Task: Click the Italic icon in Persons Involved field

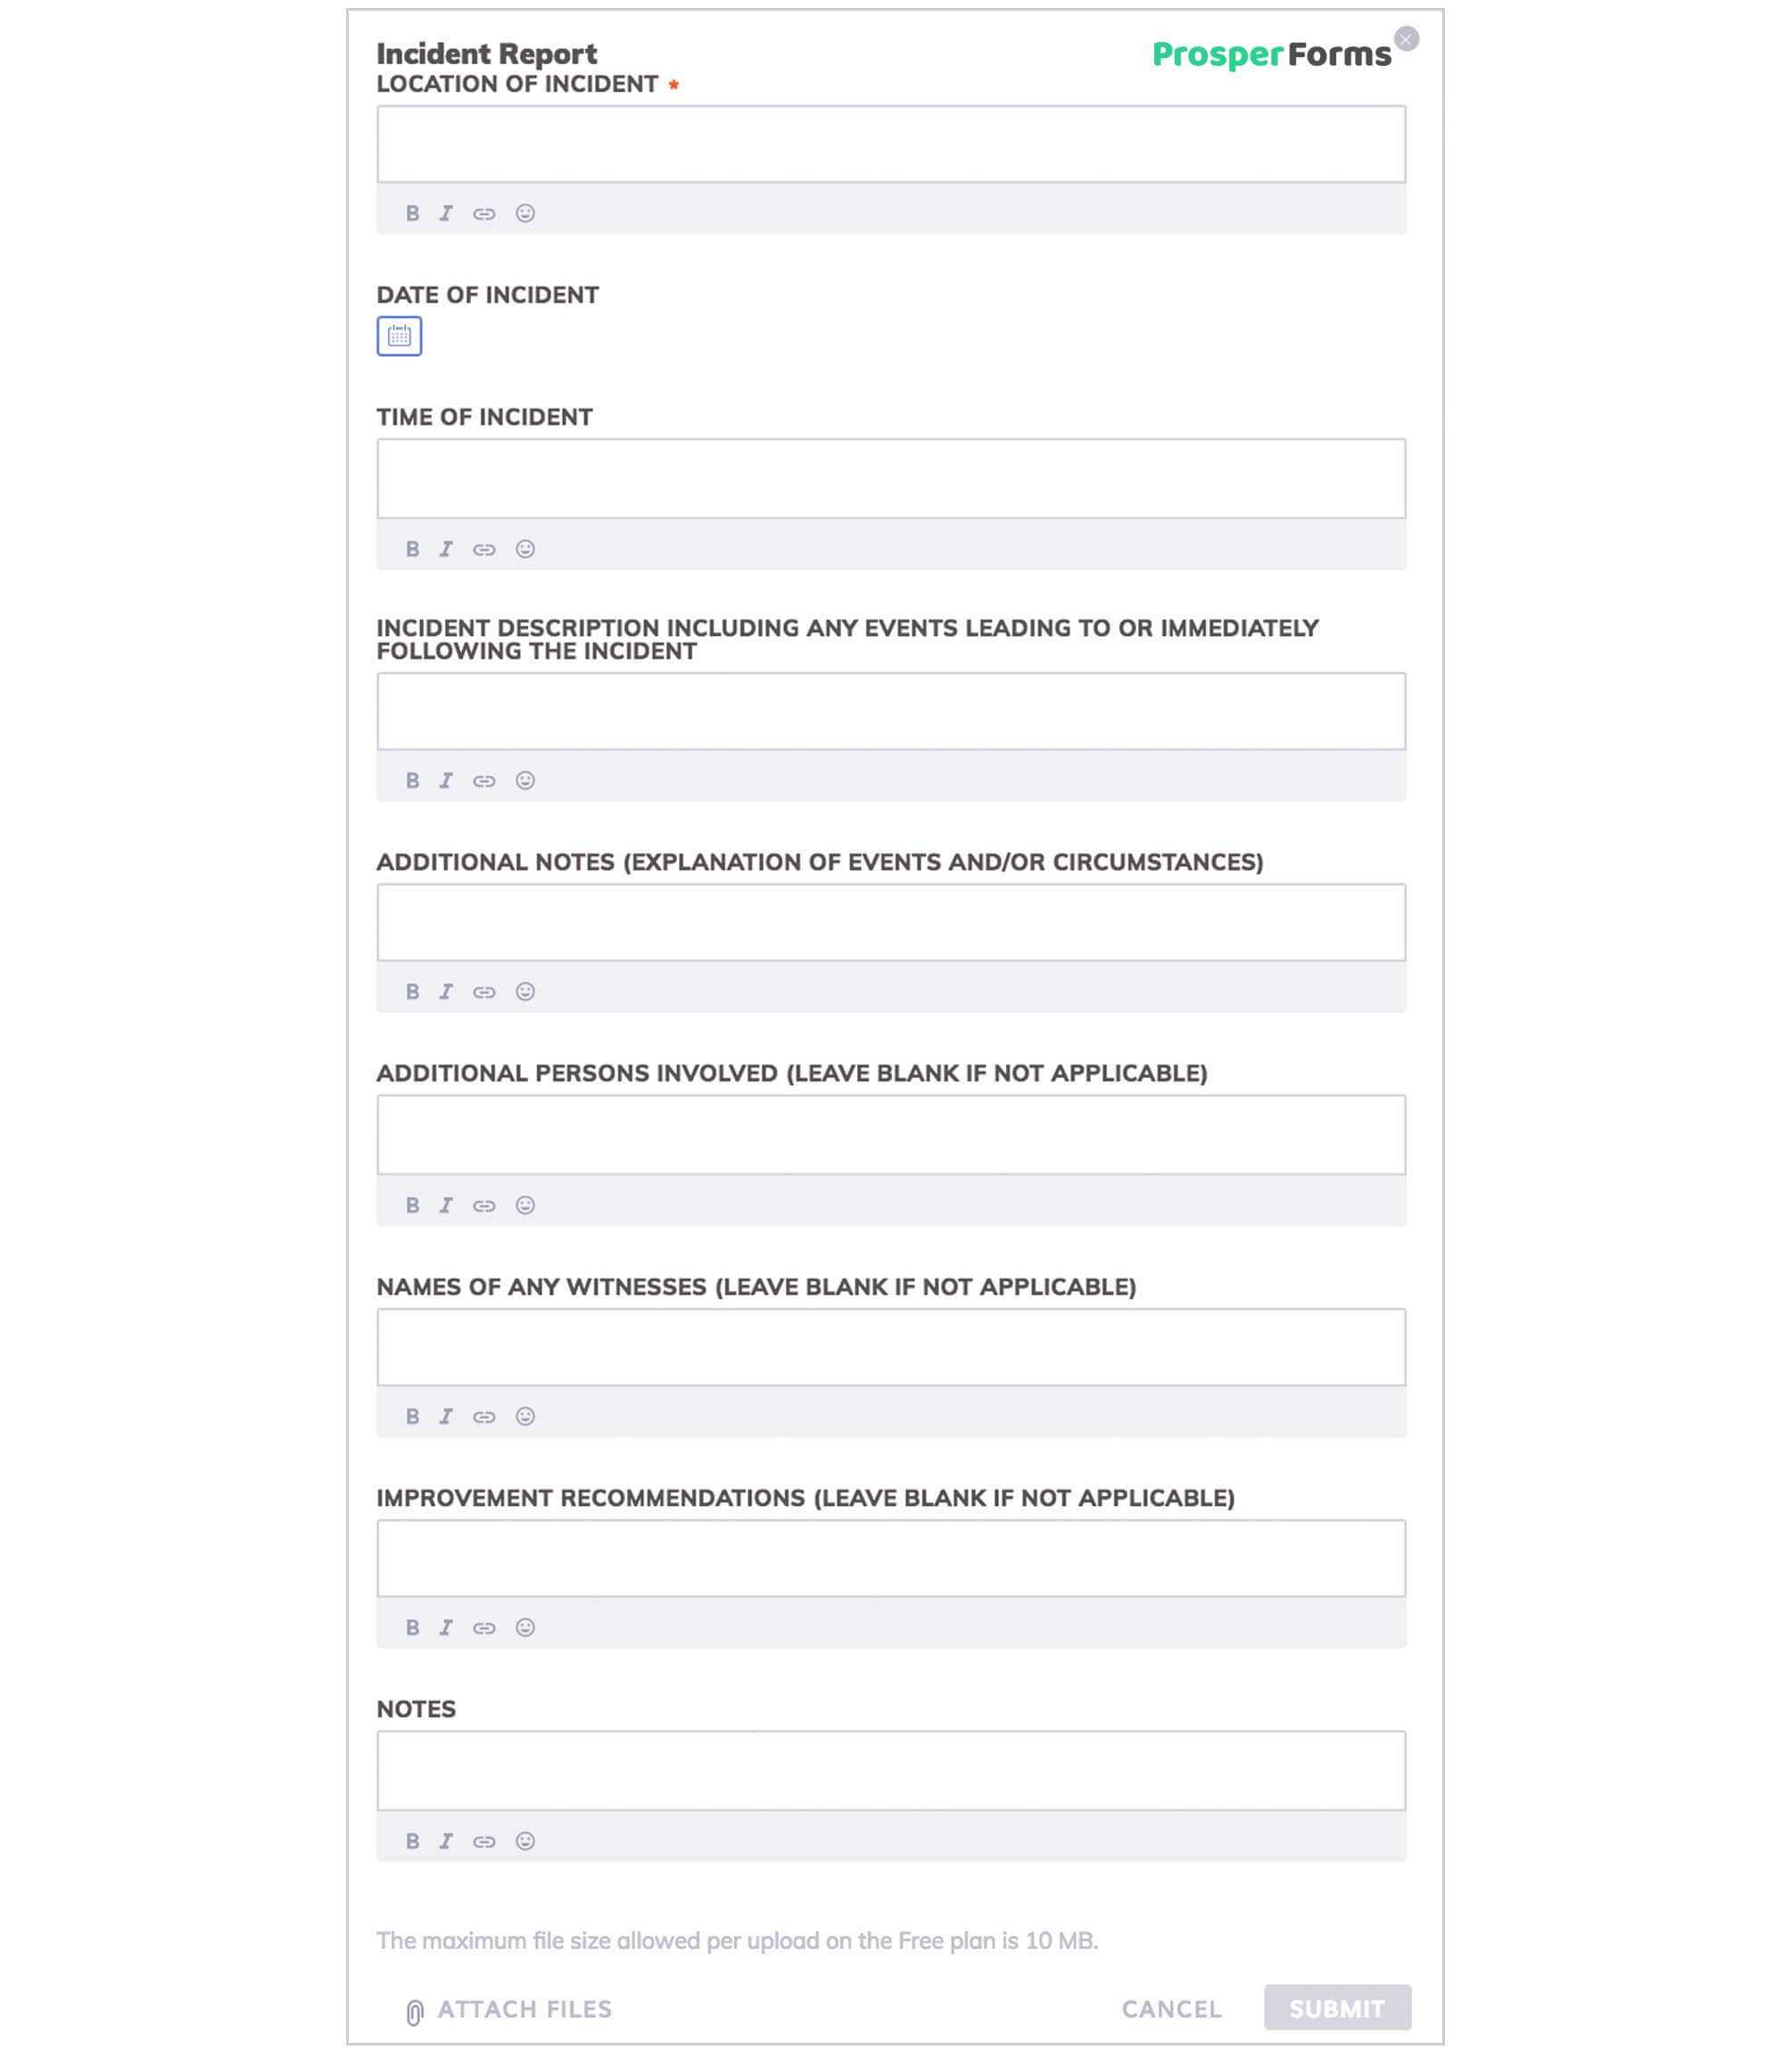Action: (446, 1204)
